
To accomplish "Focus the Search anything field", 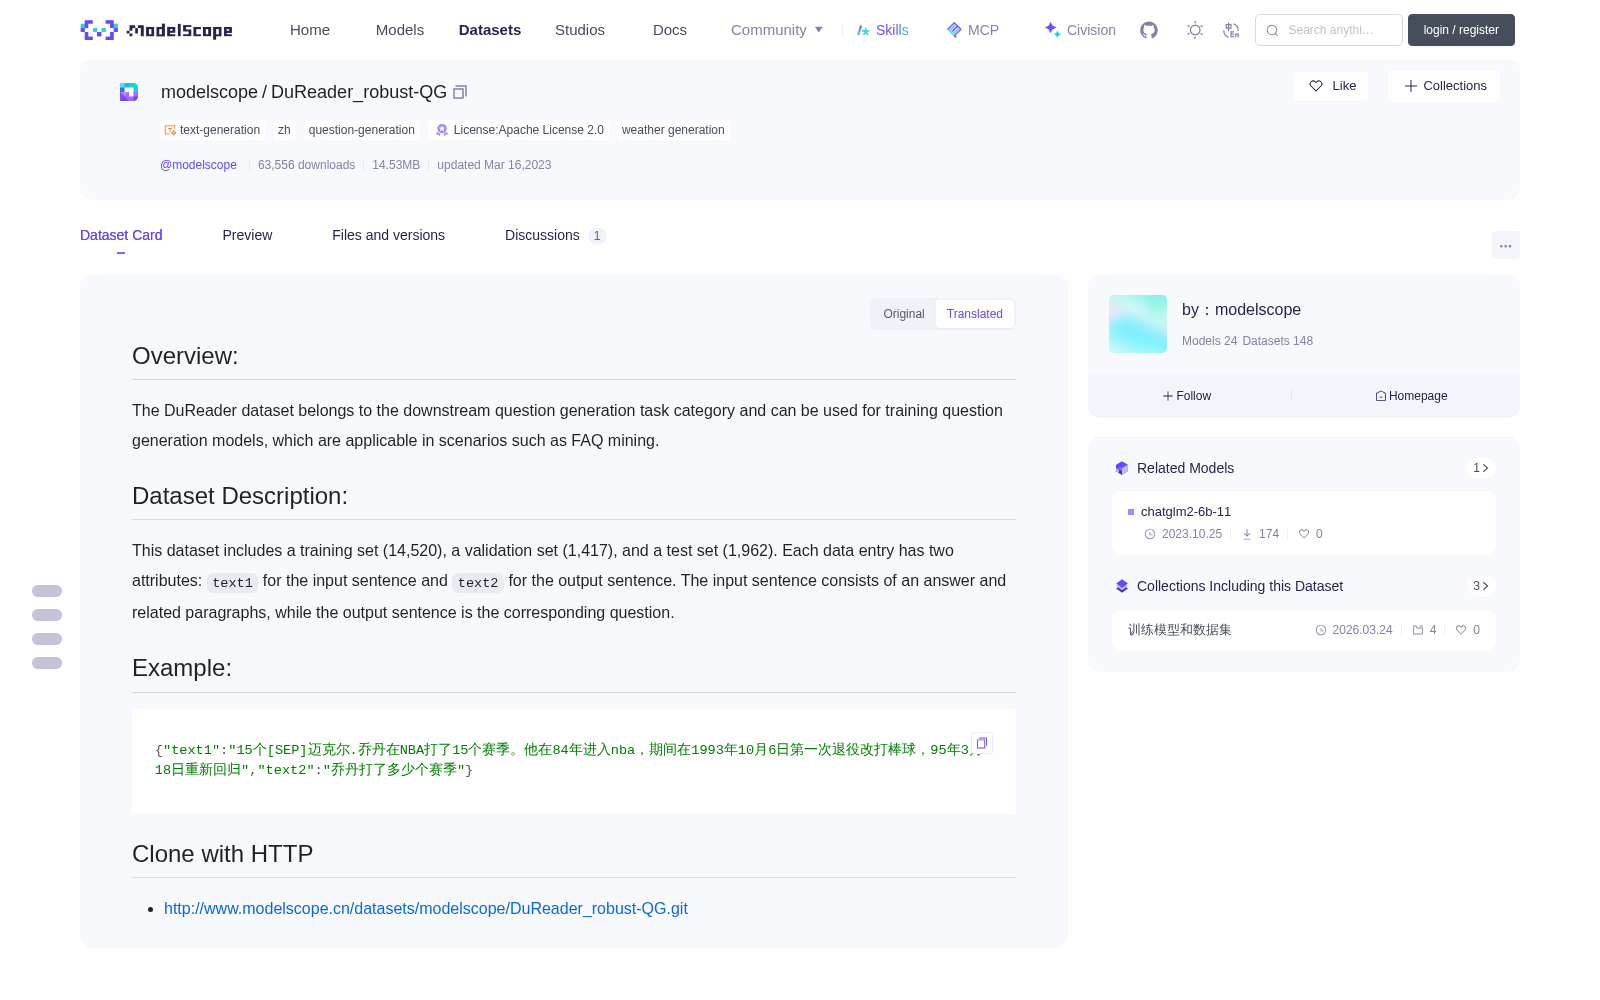I will [x=1329, y=30].
